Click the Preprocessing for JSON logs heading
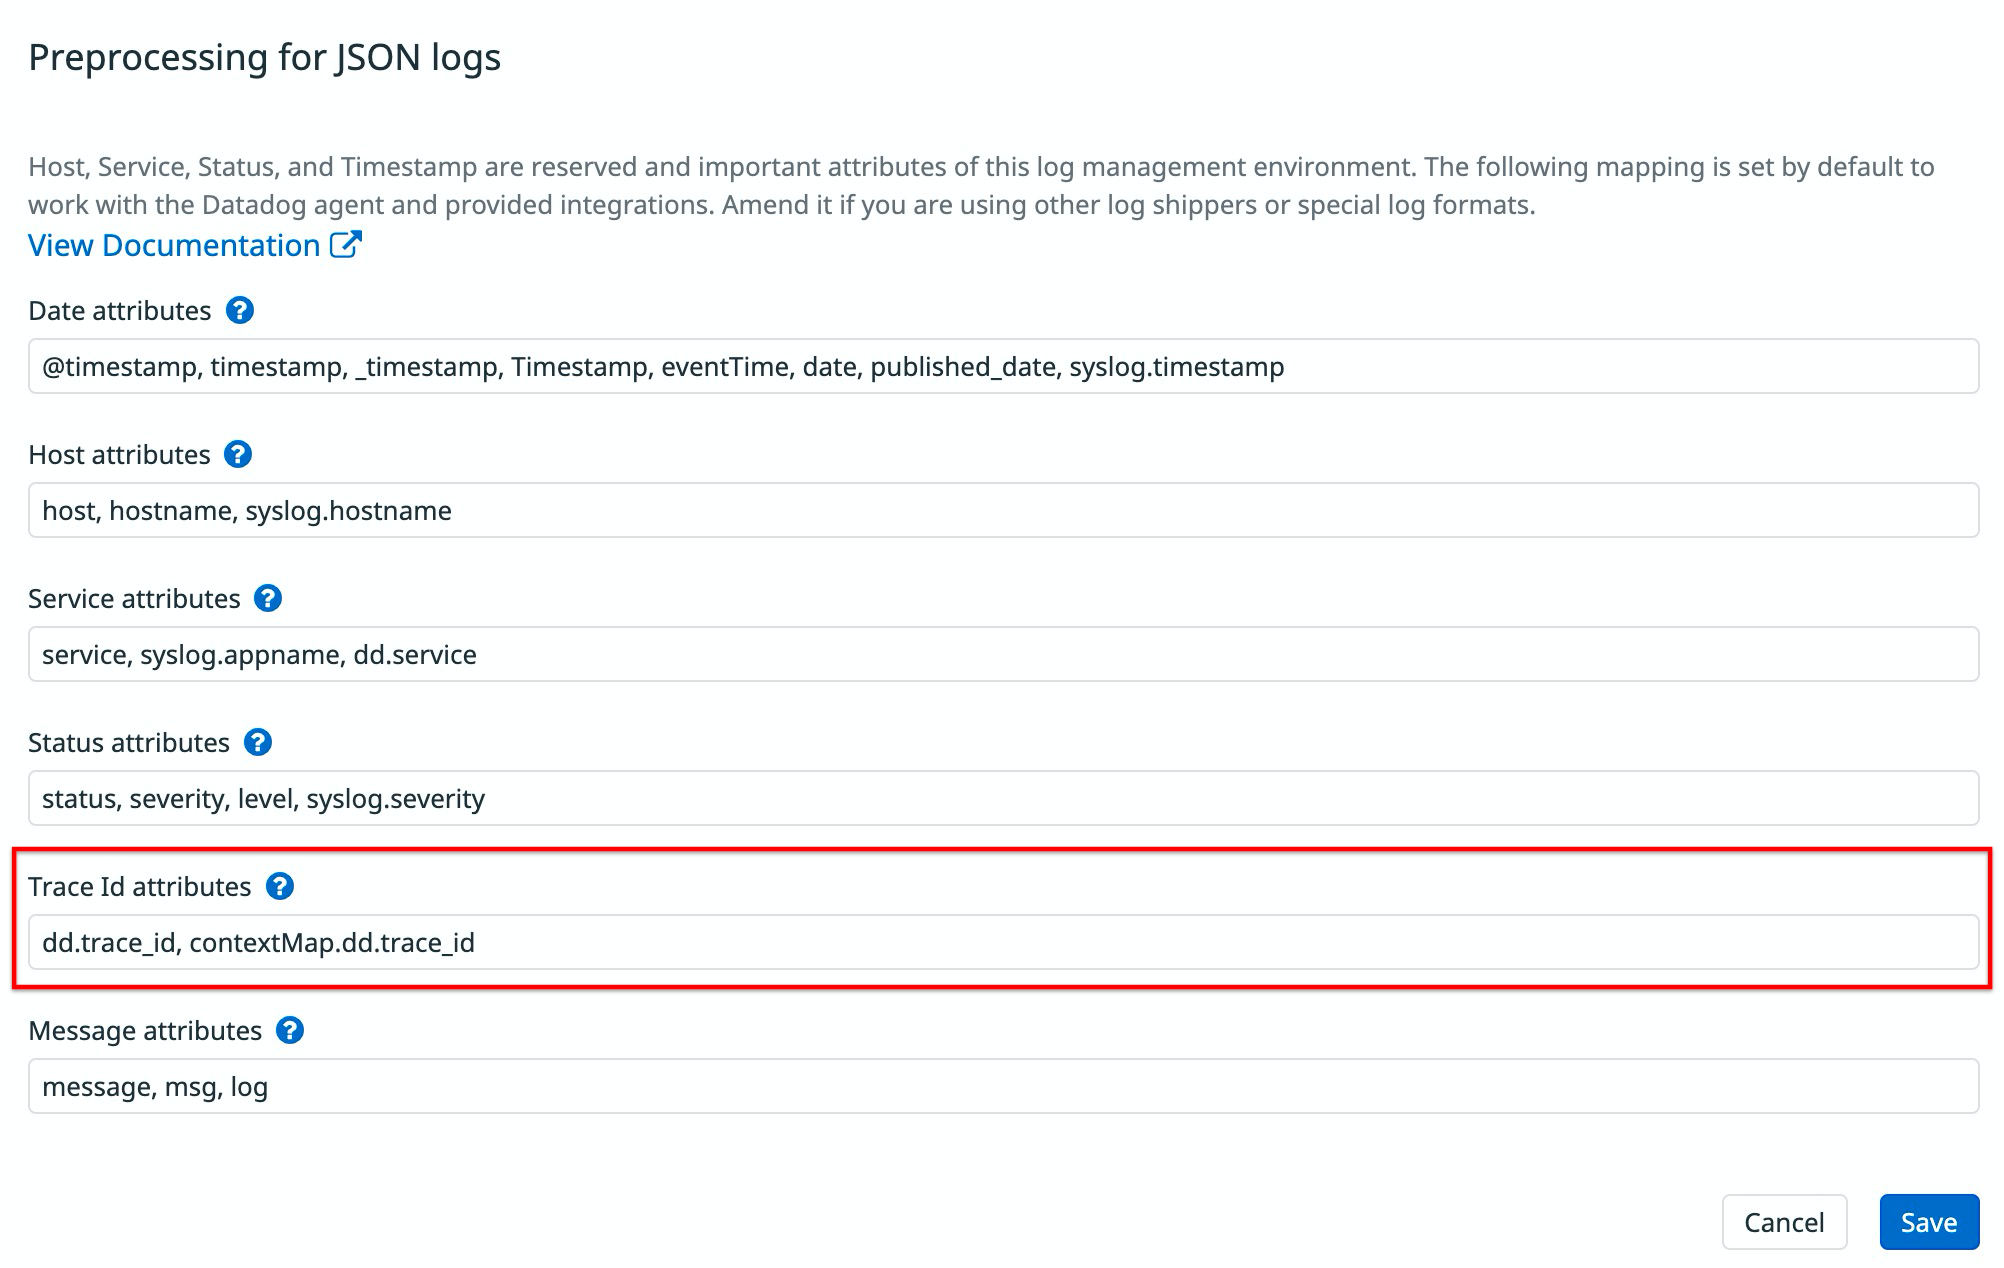The height and width of the screenshot is (1268, 2004). click(x=266, y=57)
